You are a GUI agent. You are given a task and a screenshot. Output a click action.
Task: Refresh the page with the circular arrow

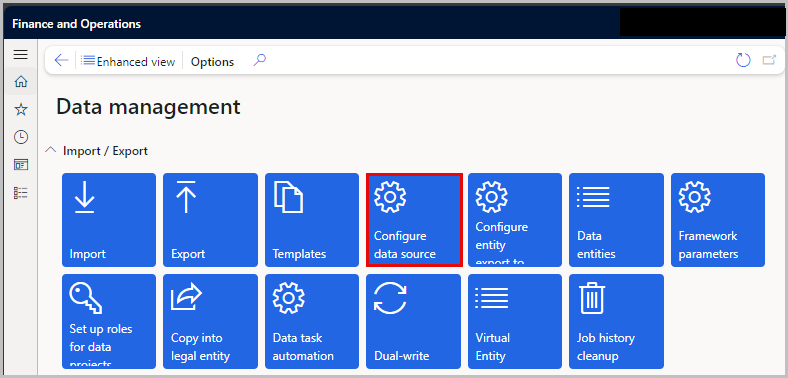point(743,60)
